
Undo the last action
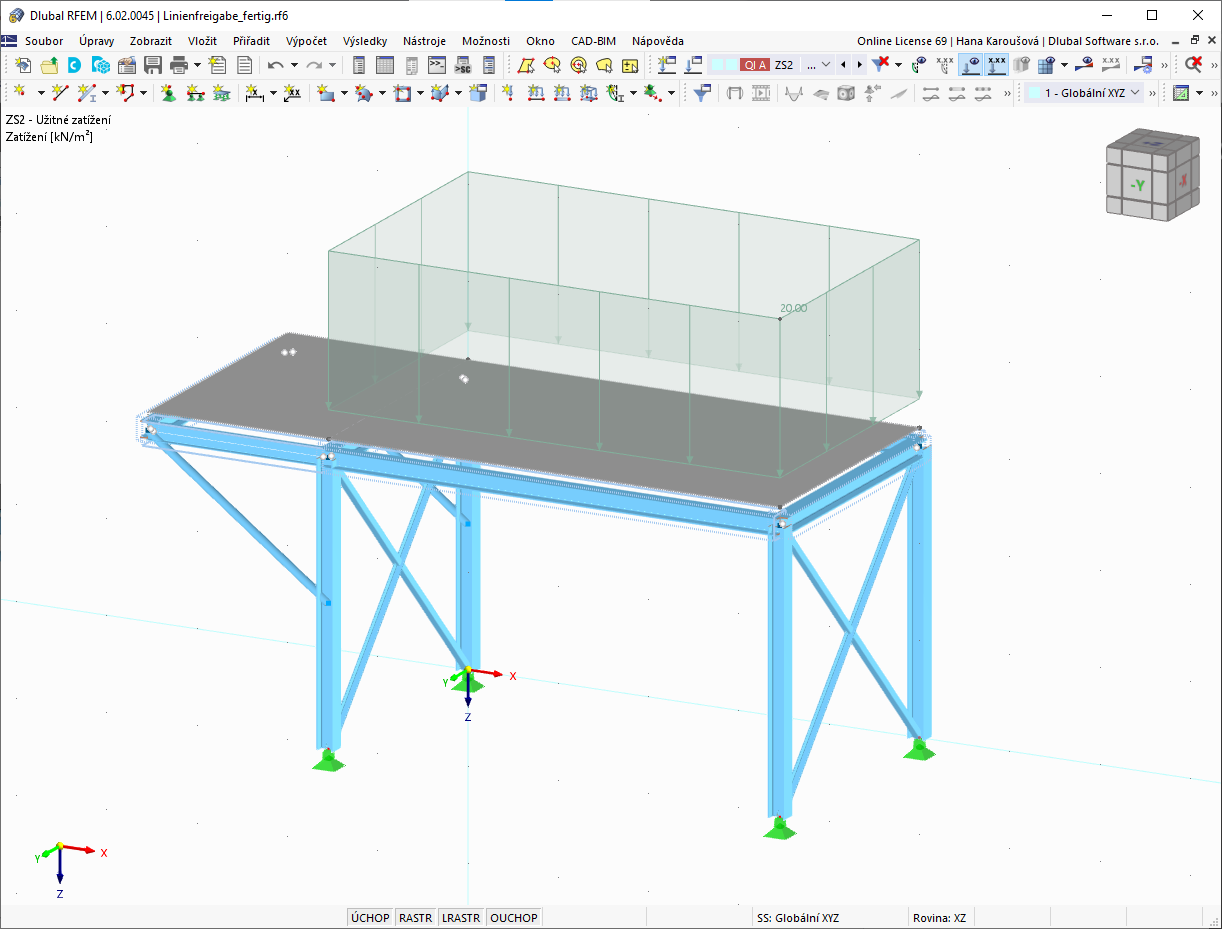pyautogui.click(x=275, y=65)
